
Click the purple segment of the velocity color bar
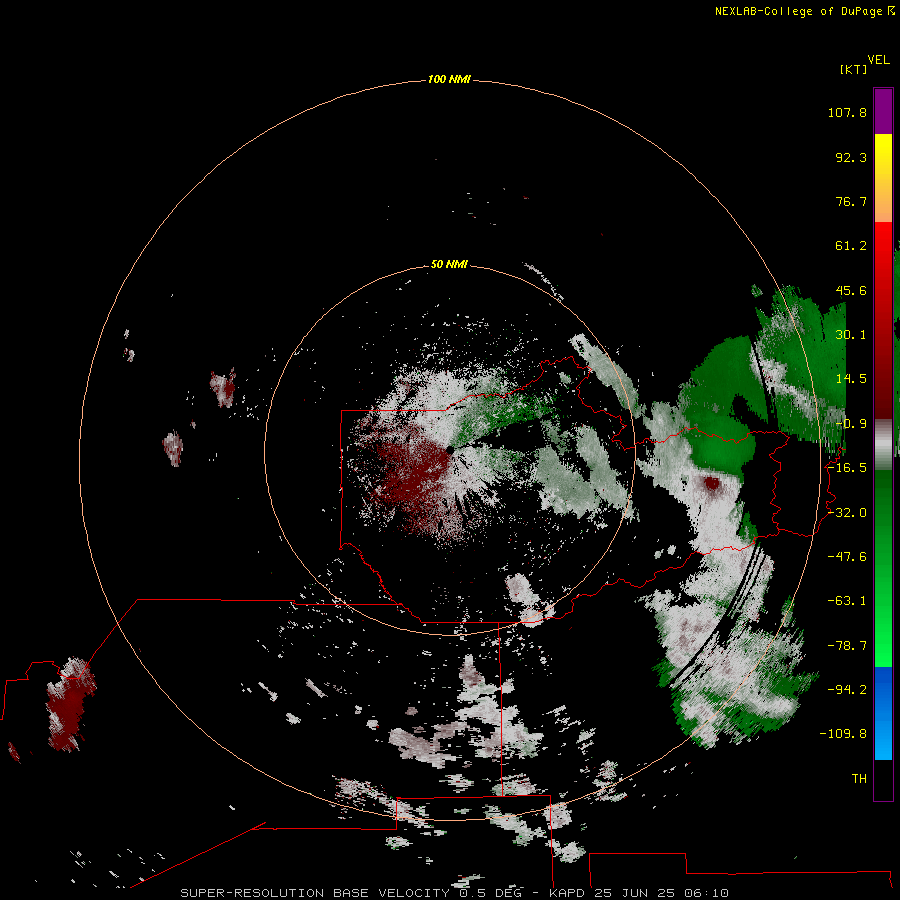(x=883, y=111)
